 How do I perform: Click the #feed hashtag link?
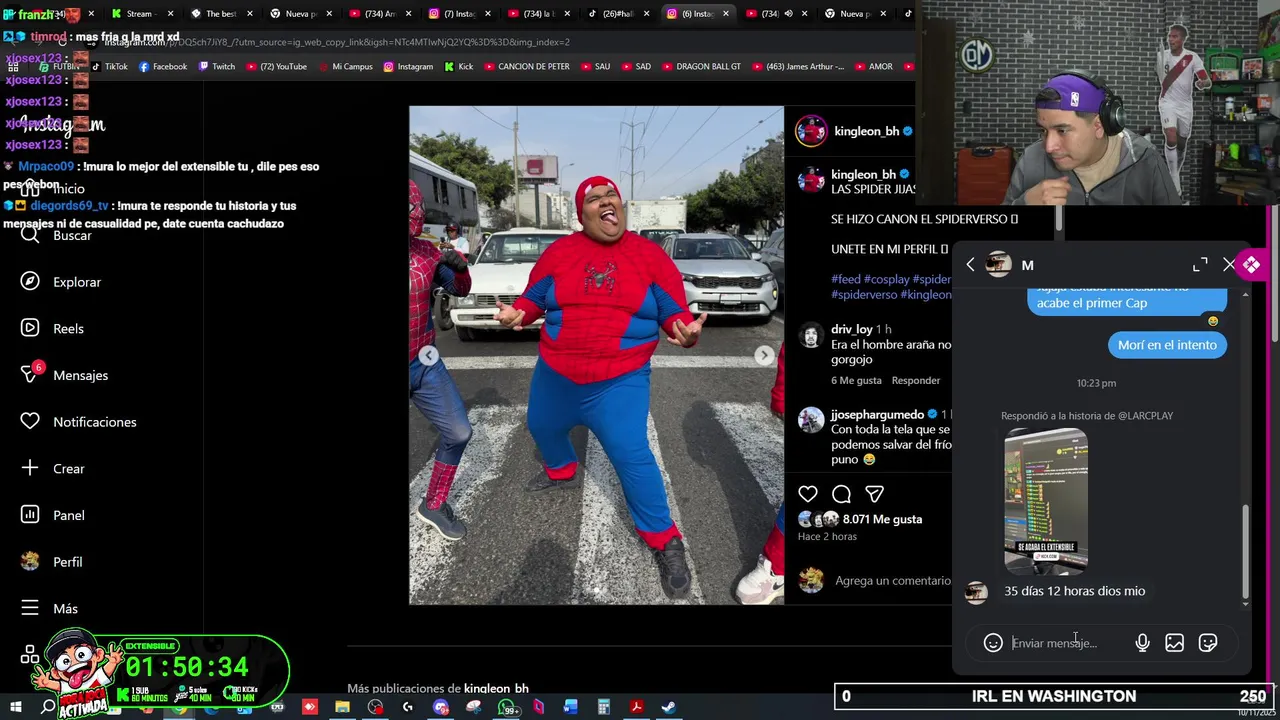(846, 279)
